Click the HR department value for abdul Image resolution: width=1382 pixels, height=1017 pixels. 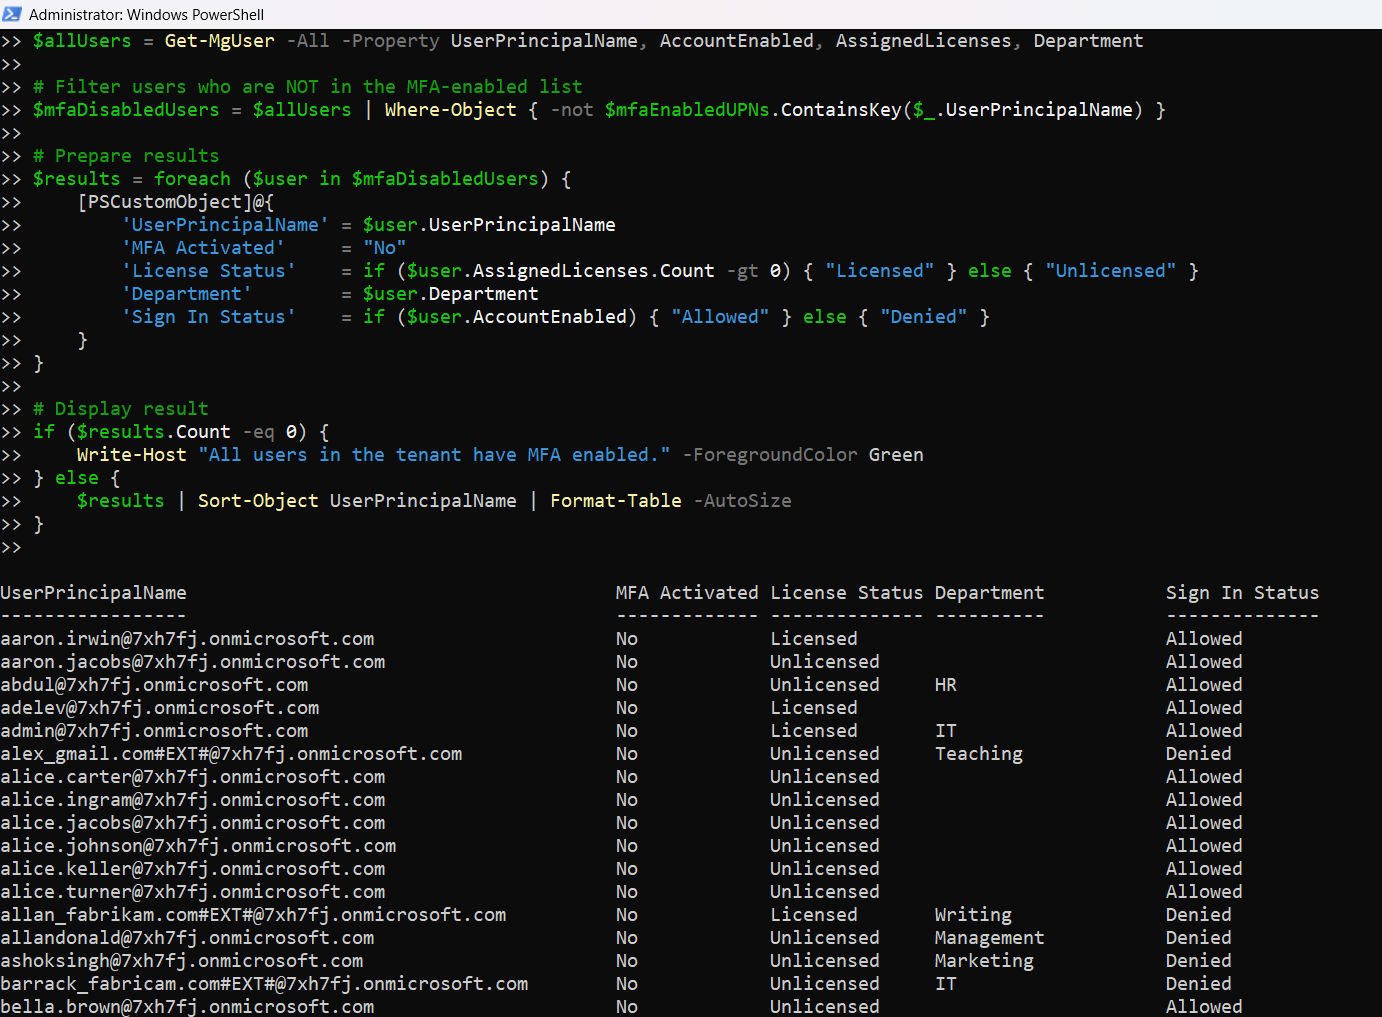[945, 685]
